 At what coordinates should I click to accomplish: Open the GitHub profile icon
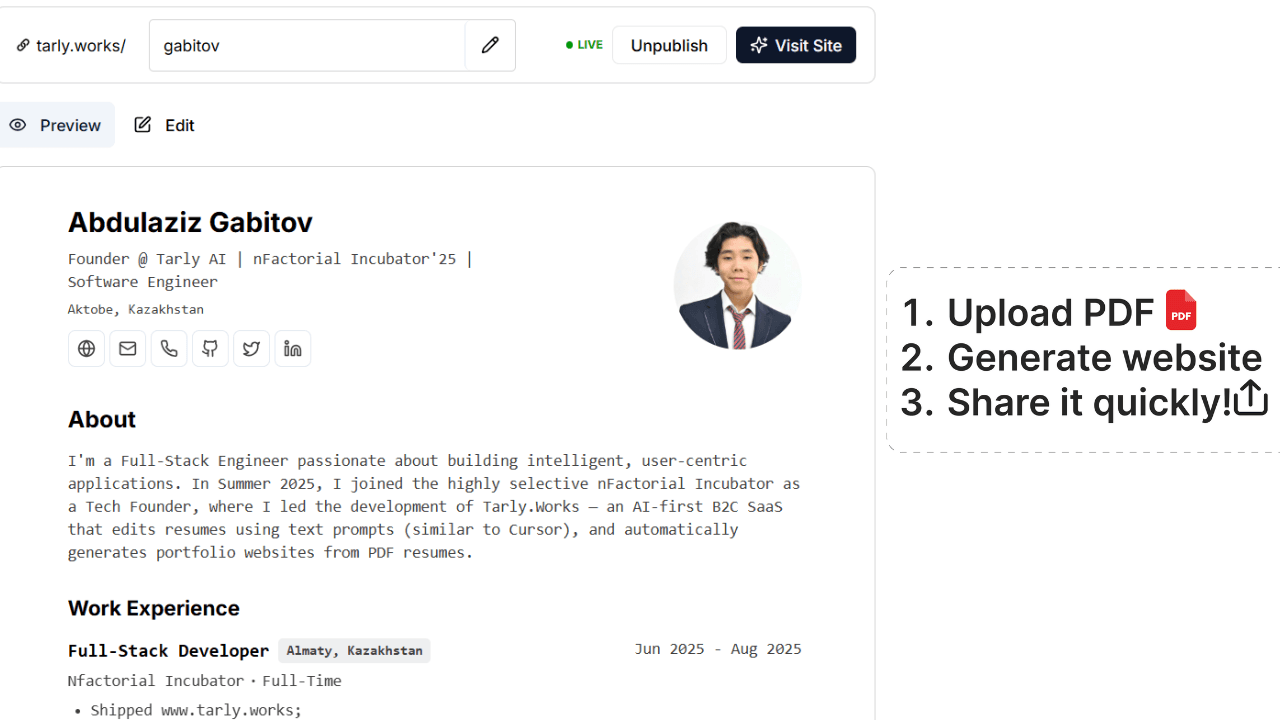(210, 348)
